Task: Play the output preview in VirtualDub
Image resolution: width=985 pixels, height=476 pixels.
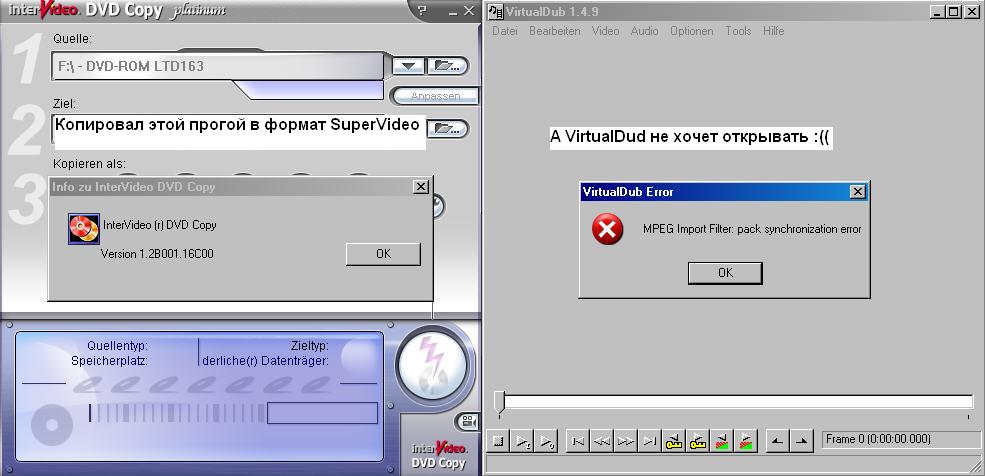Action: click(547, 441)
